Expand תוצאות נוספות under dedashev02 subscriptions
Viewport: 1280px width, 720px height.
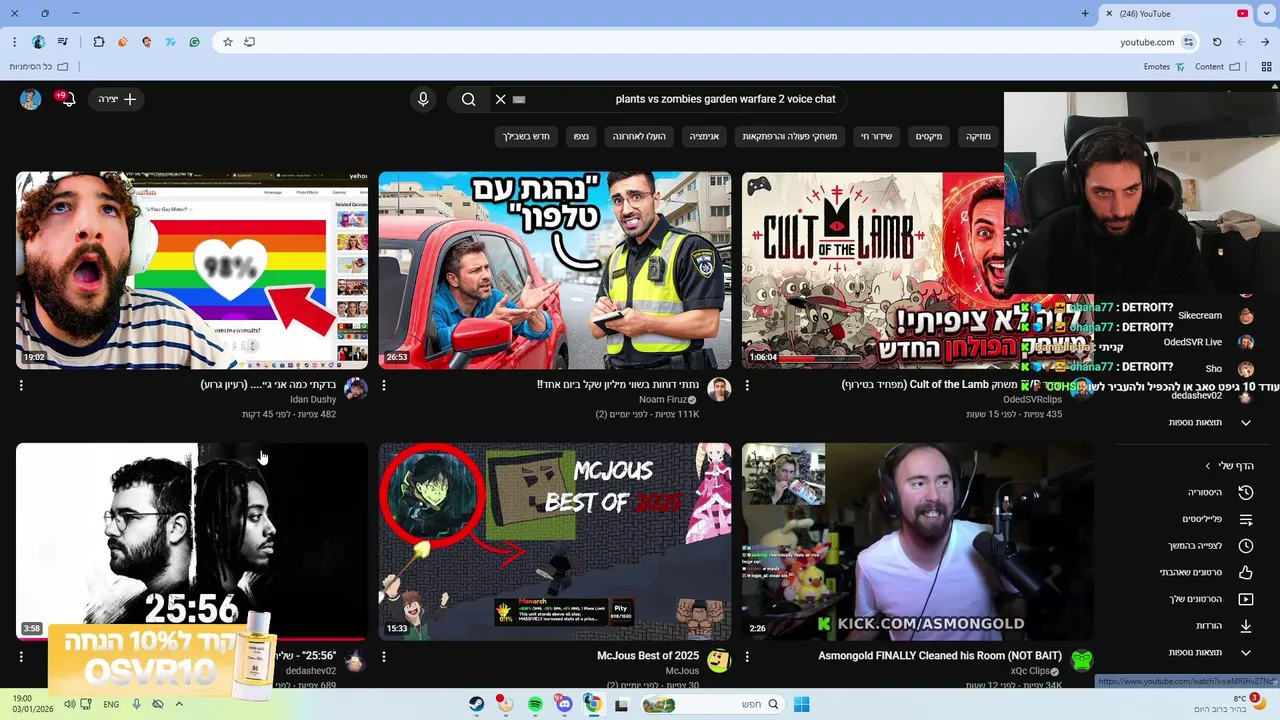click(1210, 422)
